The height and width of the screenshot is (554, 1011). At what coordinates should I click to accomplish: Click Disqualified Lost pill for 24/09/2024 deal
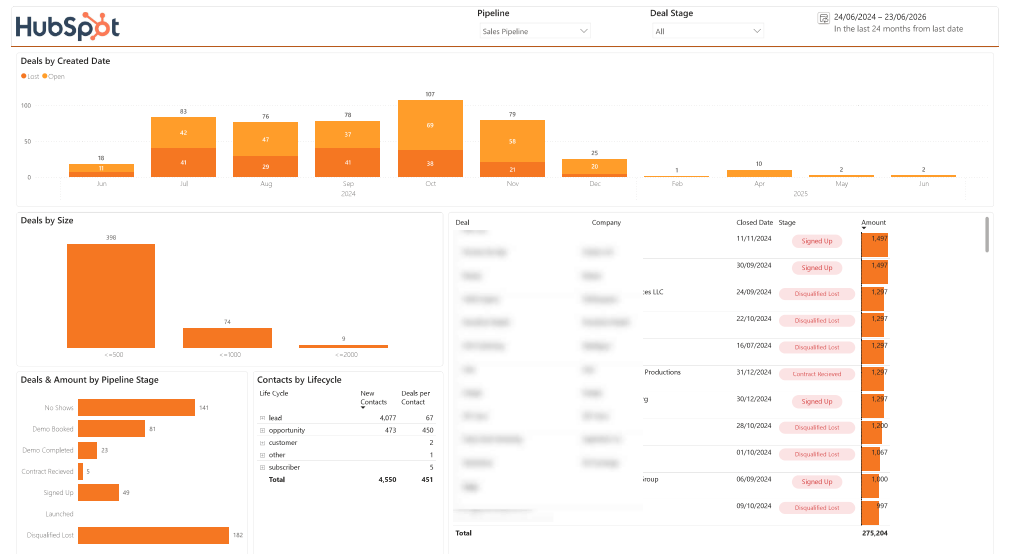pos(816,294)
